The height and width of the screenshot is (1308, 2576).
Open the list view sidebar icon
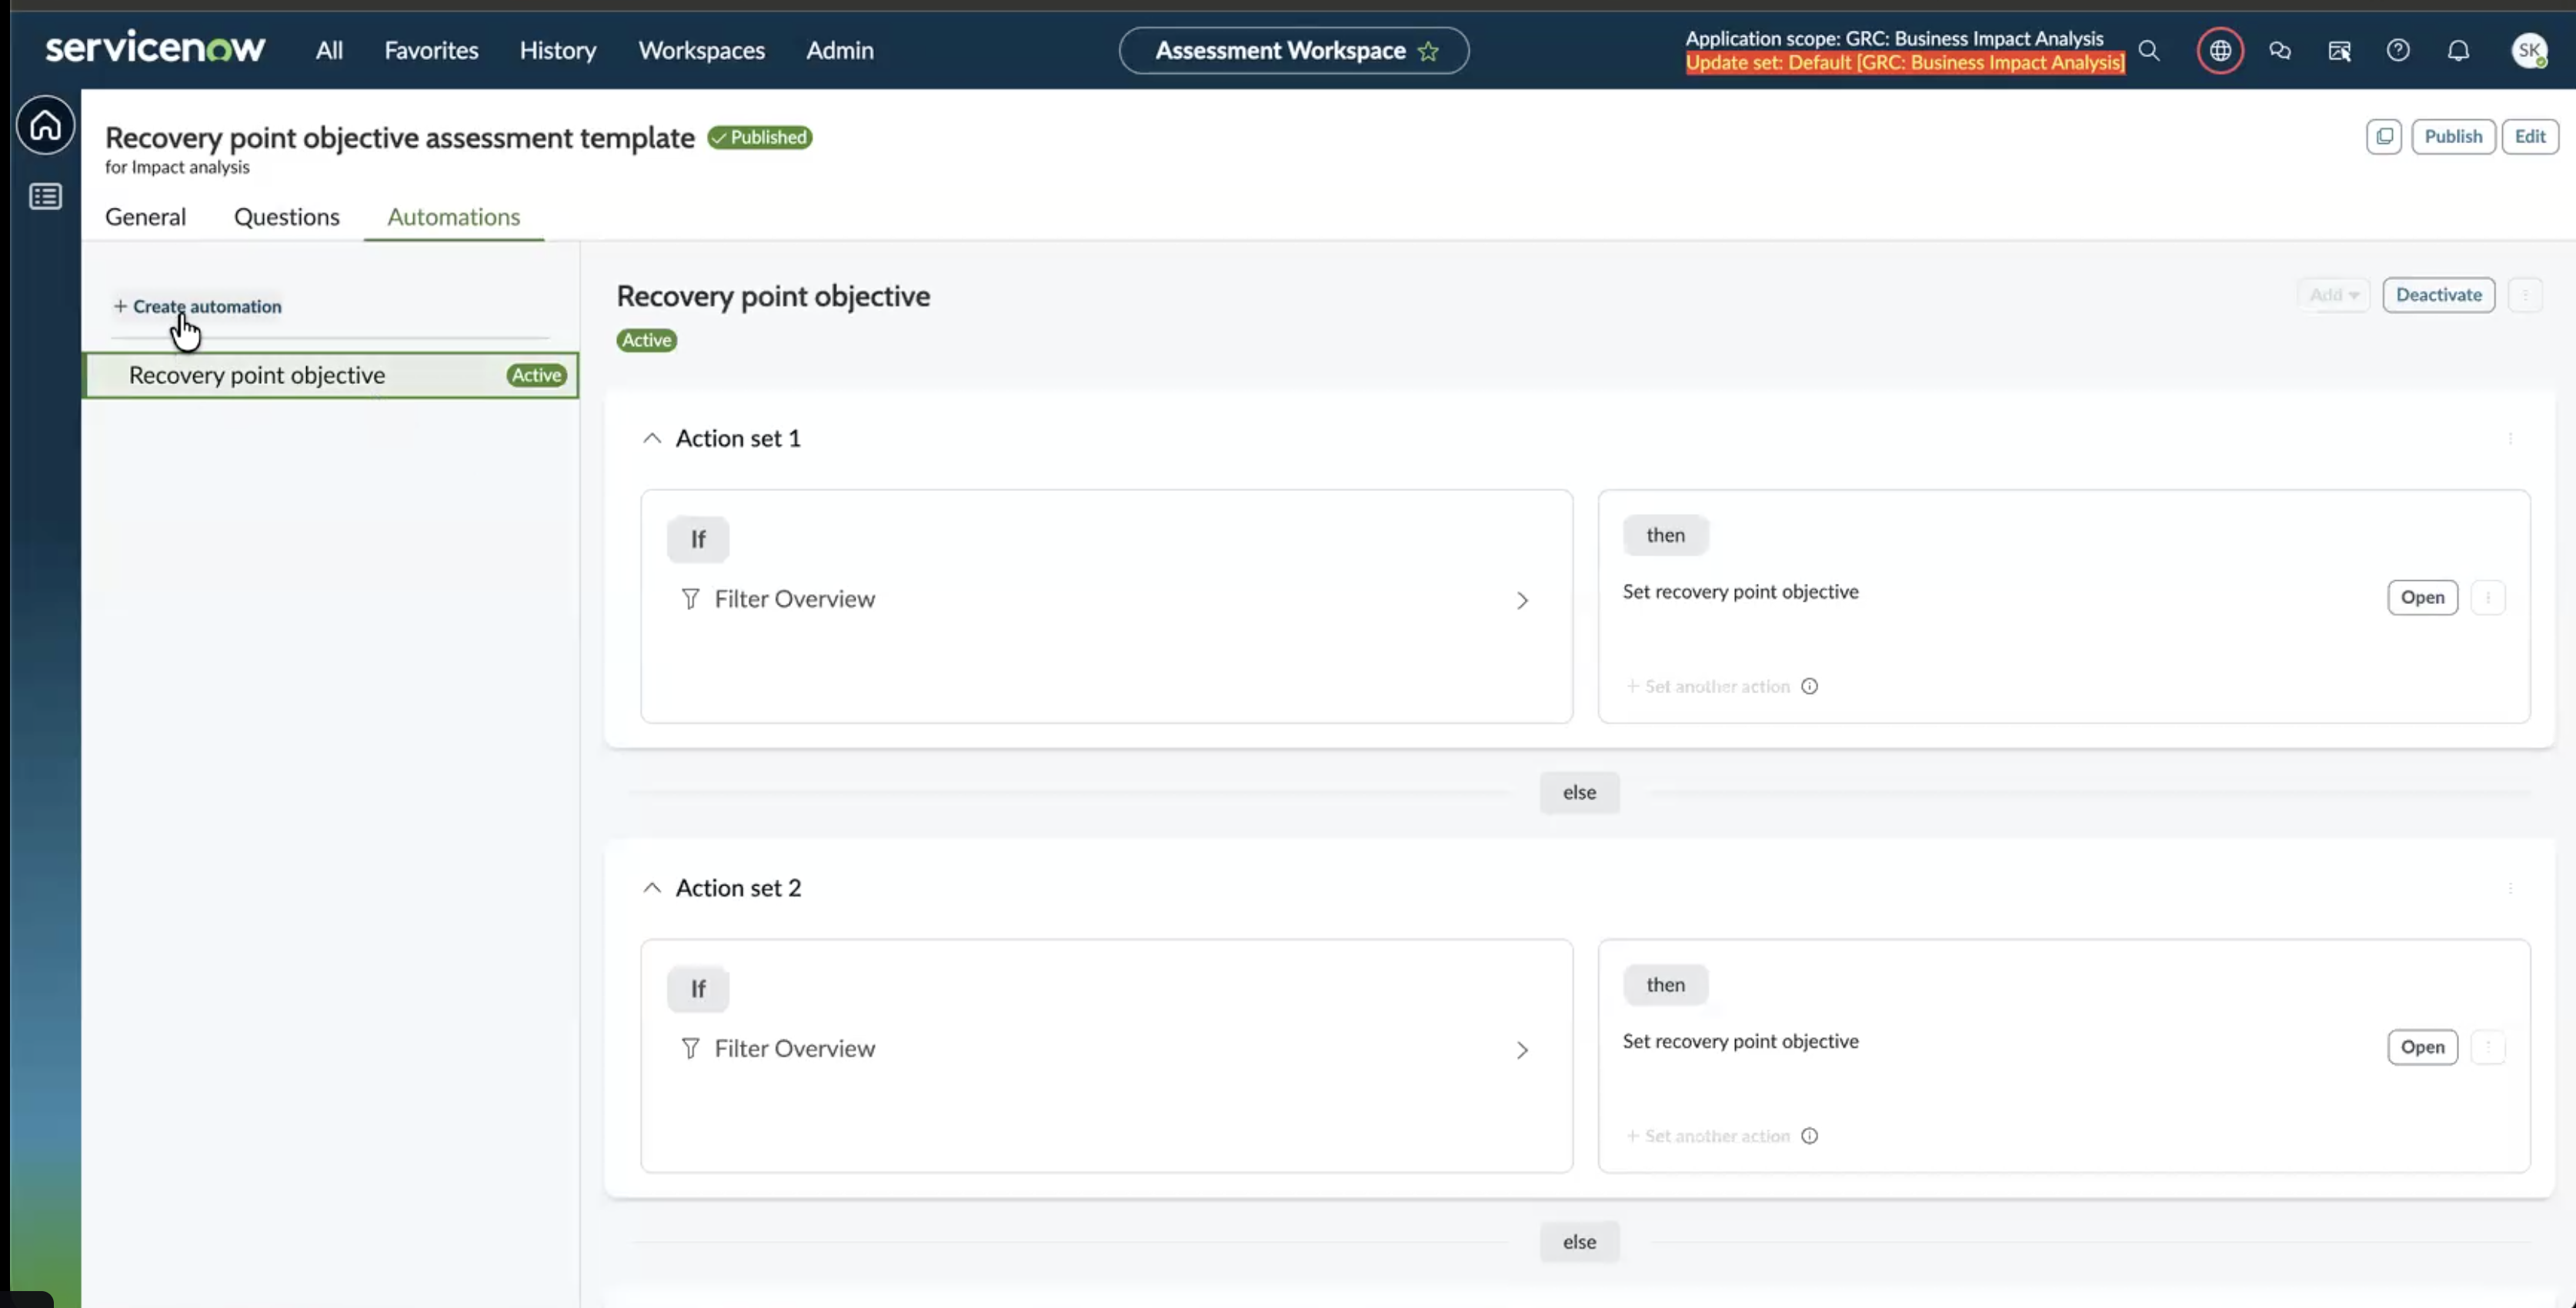(45, 196)
